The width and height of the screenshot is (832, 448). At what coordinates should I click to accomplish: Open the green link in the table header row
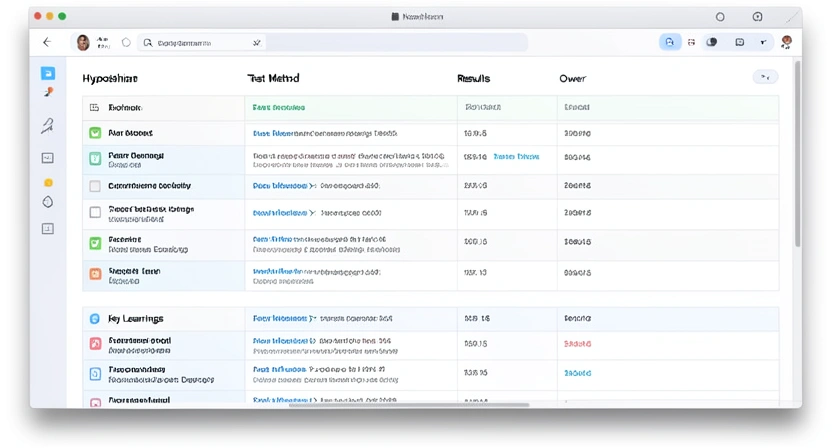(279, 108)
